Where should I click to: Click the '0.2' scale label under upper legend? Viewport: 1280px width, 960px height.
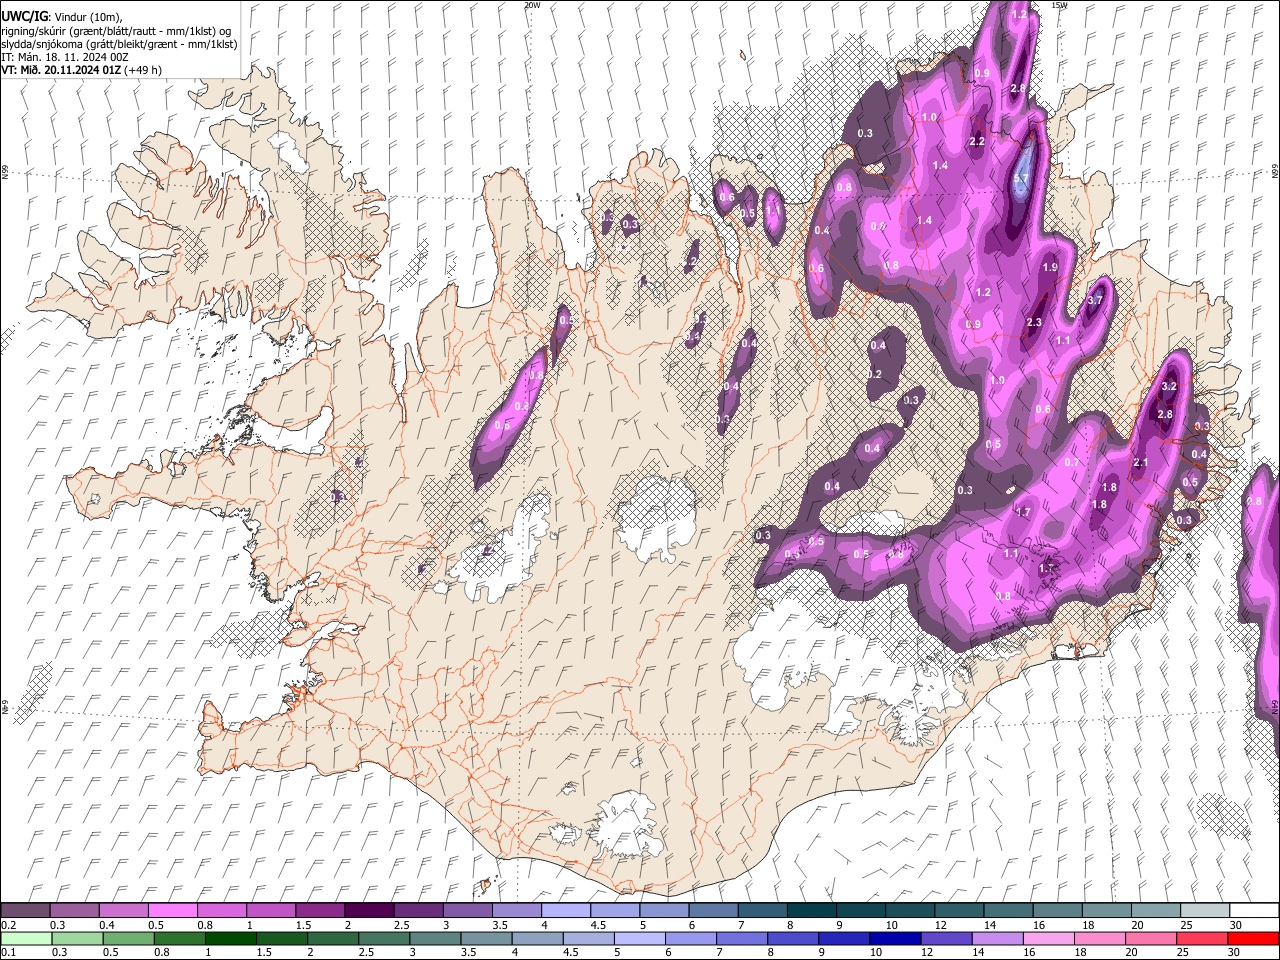point(7,925)
